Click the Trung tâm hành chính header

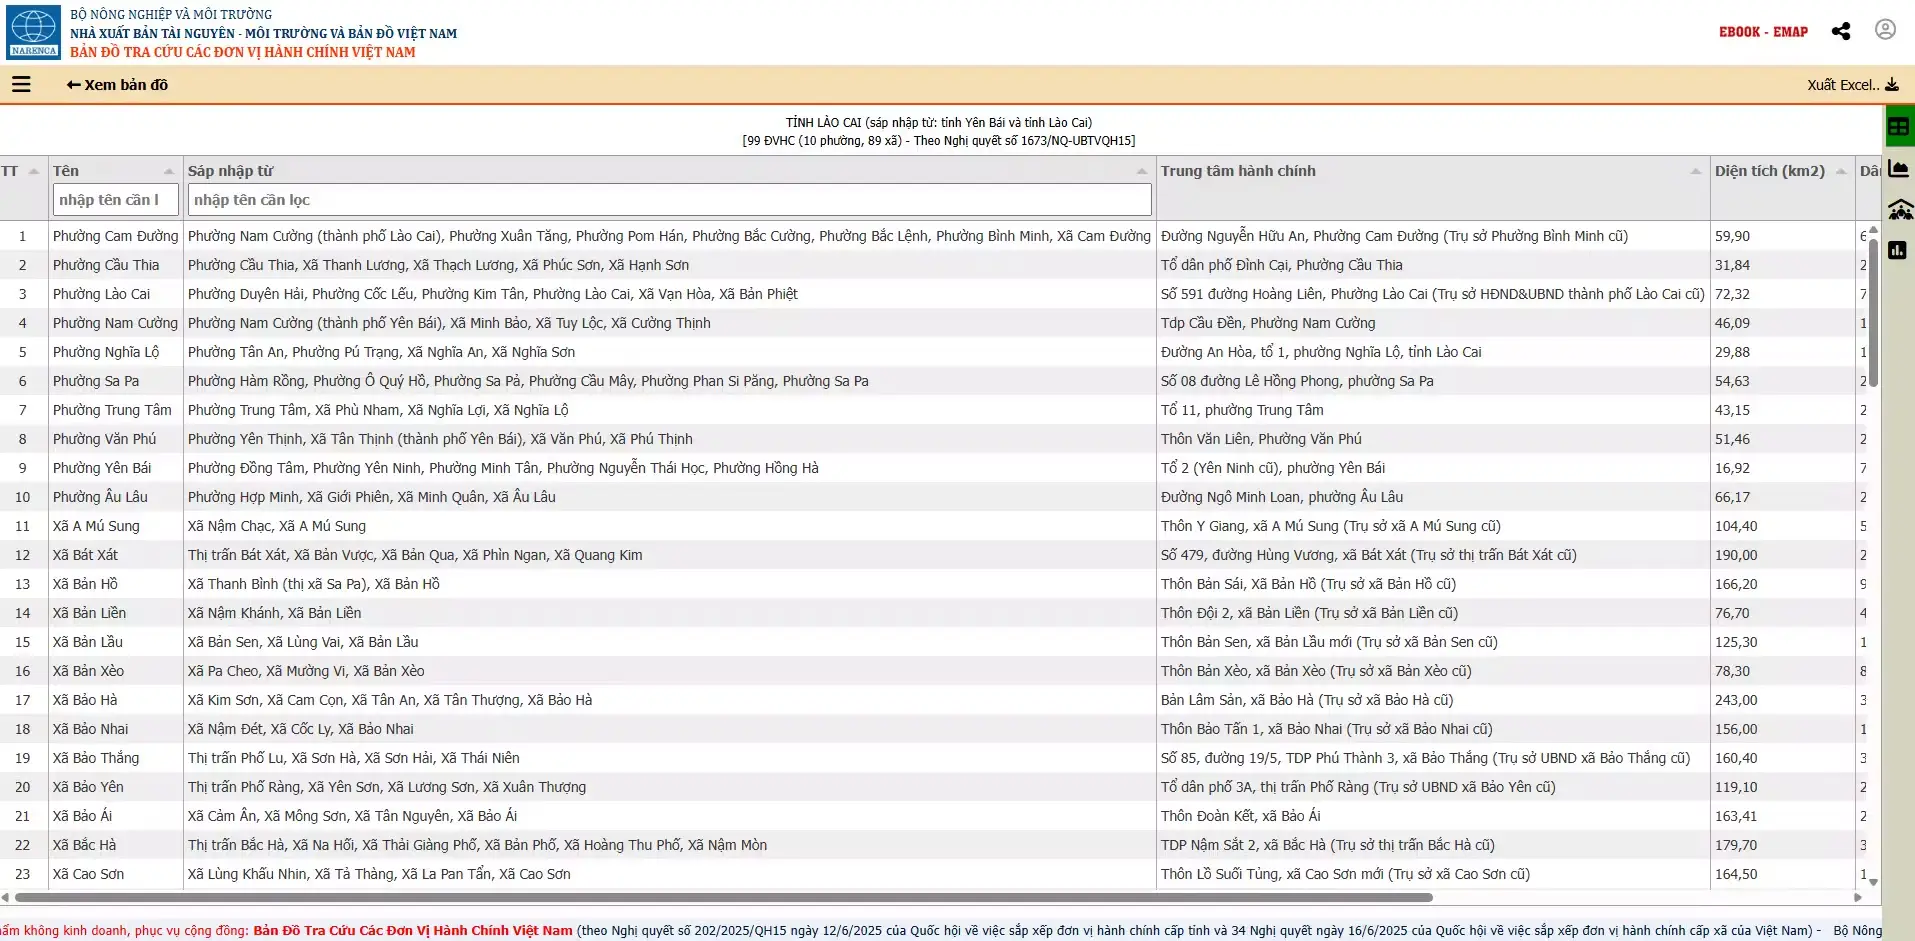pos(1238,171)
